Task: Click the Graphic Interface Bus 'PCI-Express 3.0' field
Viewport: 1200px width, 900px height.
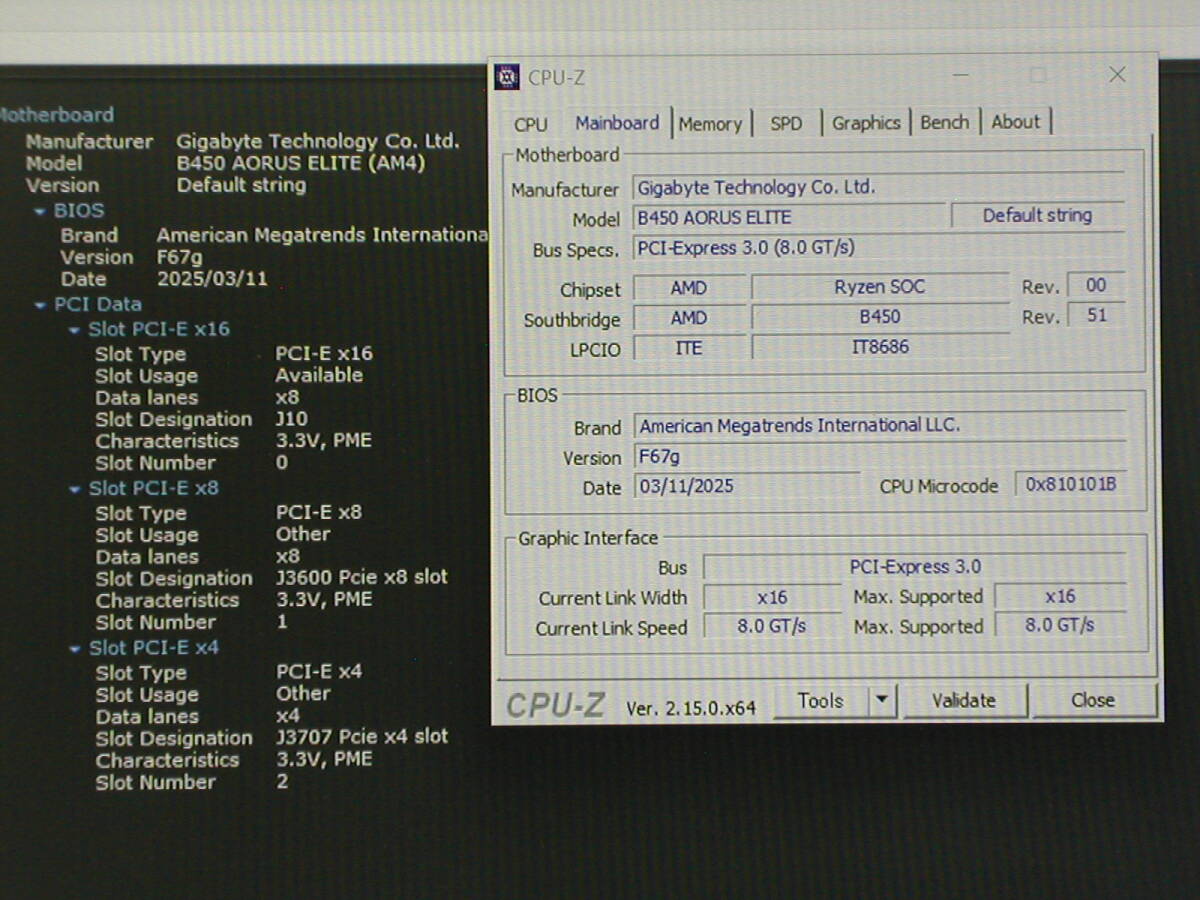Action: coord(915,567)
